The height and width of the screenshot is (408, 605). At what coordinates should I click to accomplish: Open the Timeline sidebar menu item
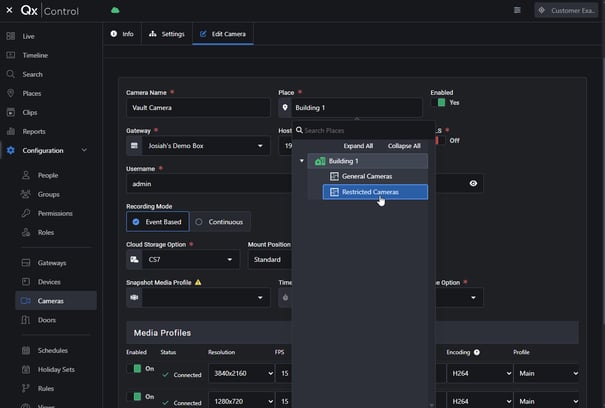click(35, 55)
